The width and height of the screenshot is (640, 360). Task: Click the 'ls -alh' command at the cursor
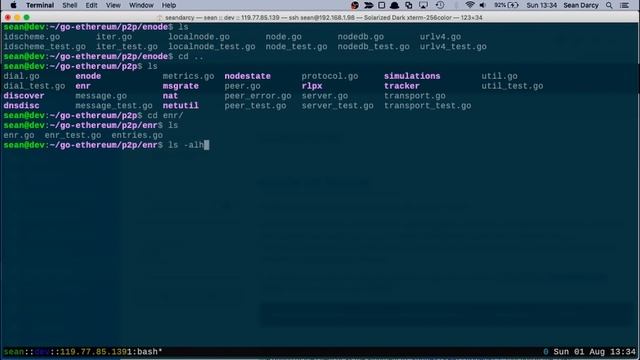tap(186, 145)
